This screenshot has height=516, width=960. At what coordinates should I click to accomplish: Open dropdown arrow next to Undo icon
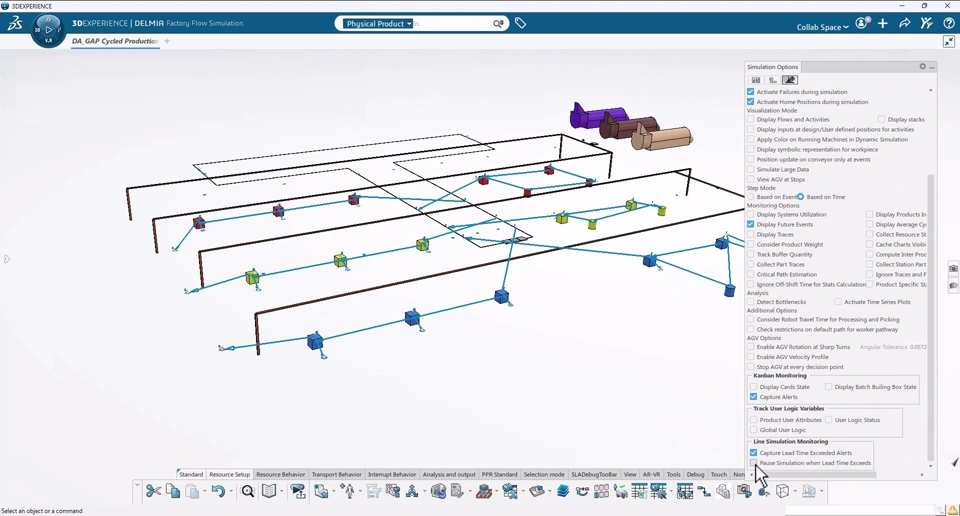[230, 491]
